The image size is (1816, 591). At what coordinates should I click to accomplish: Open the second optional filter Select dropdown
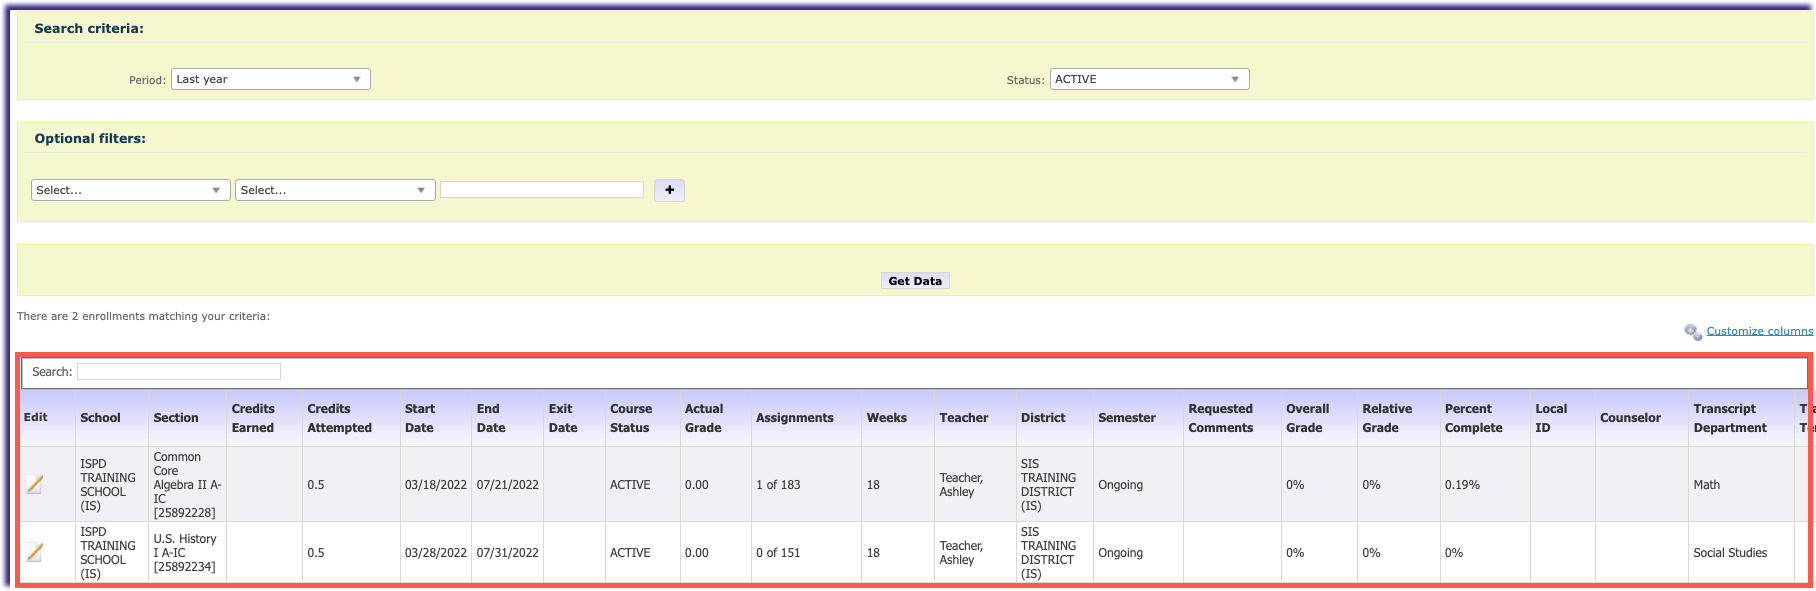click(x=335, y=190)
